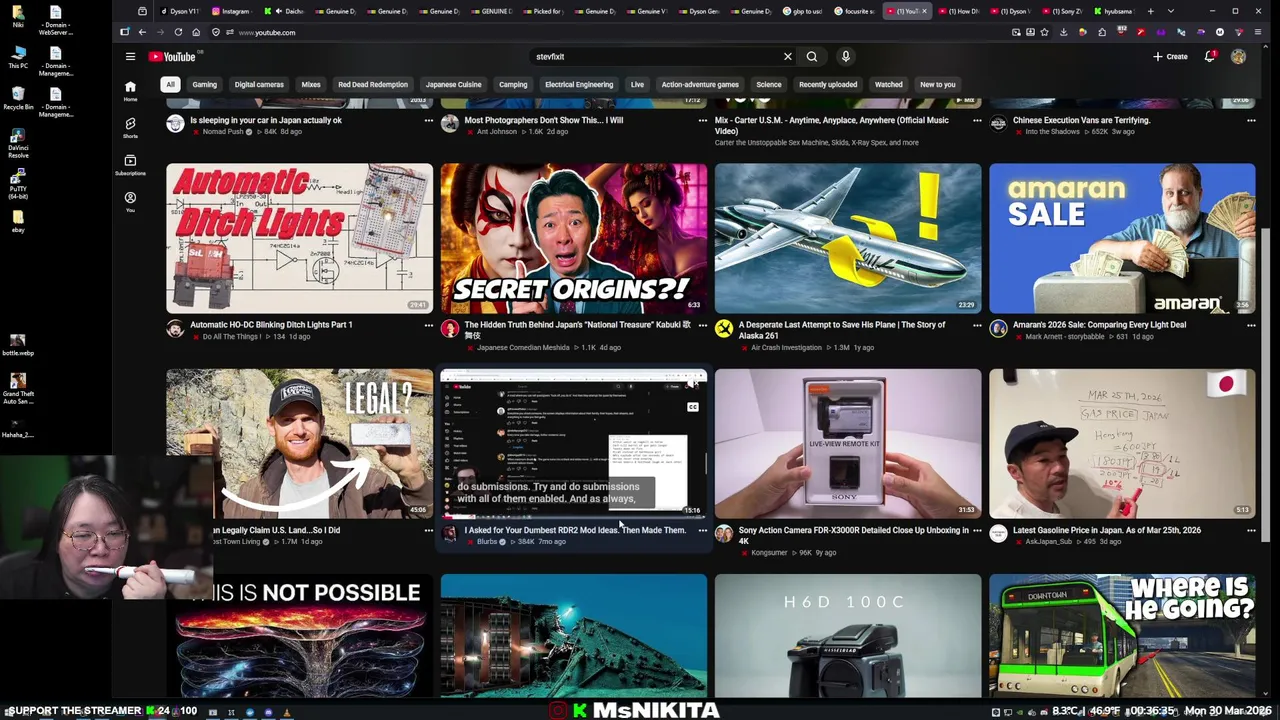This screenshot has height=720, width=1280.
Task: Open Latest Gasoline Price in Japan title
Action: 1107,530
